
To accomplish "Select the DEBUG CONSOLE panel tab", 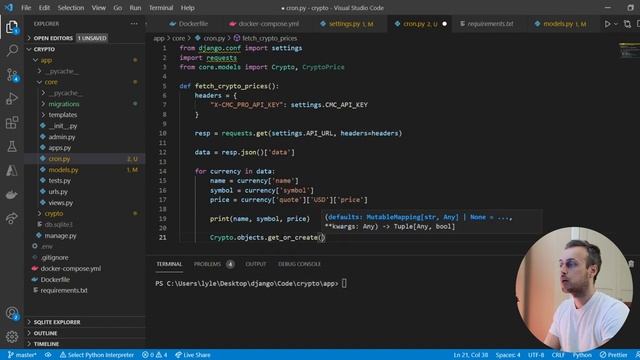I will point(299,264).
